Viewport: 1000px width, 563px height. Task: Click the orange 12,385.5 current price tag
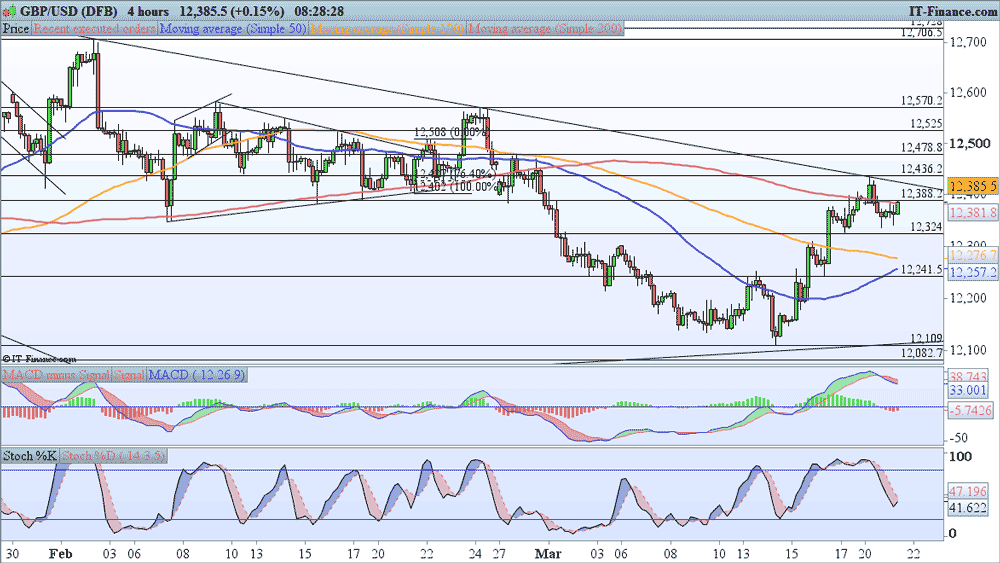coord(973,187)
